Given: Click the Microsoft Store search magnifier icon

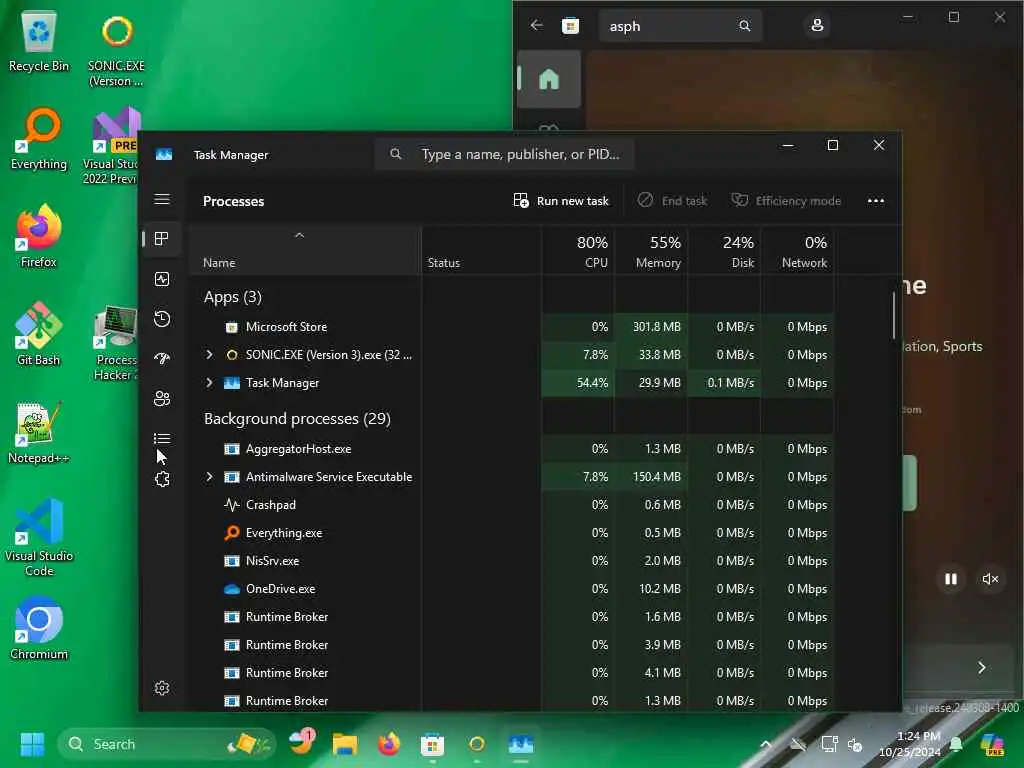Looking at the screenshot, I should click(744, 26).
